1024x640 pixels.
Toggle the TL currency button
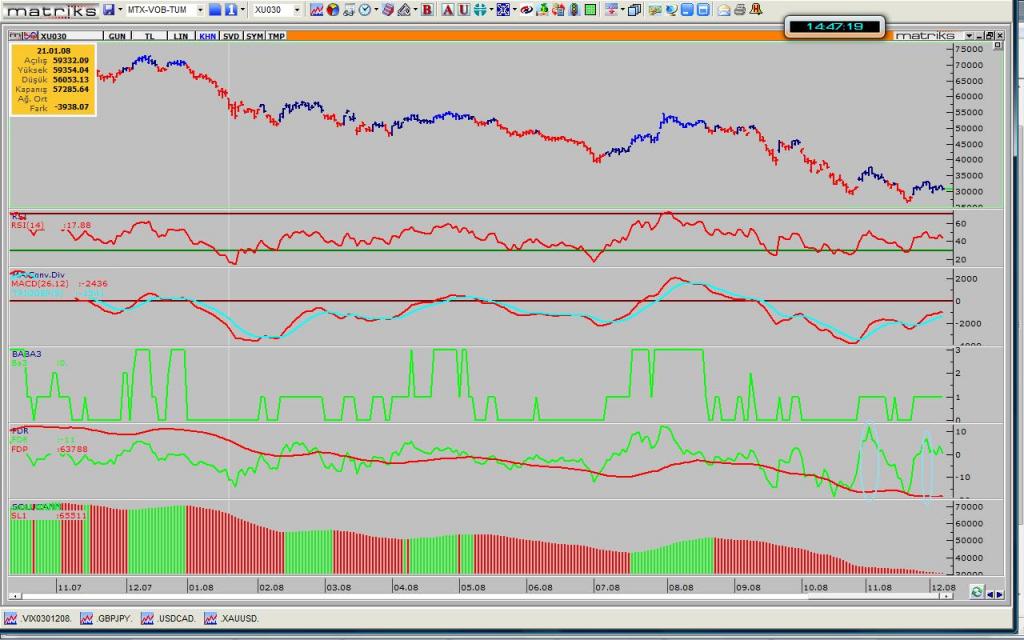point(150,35)
